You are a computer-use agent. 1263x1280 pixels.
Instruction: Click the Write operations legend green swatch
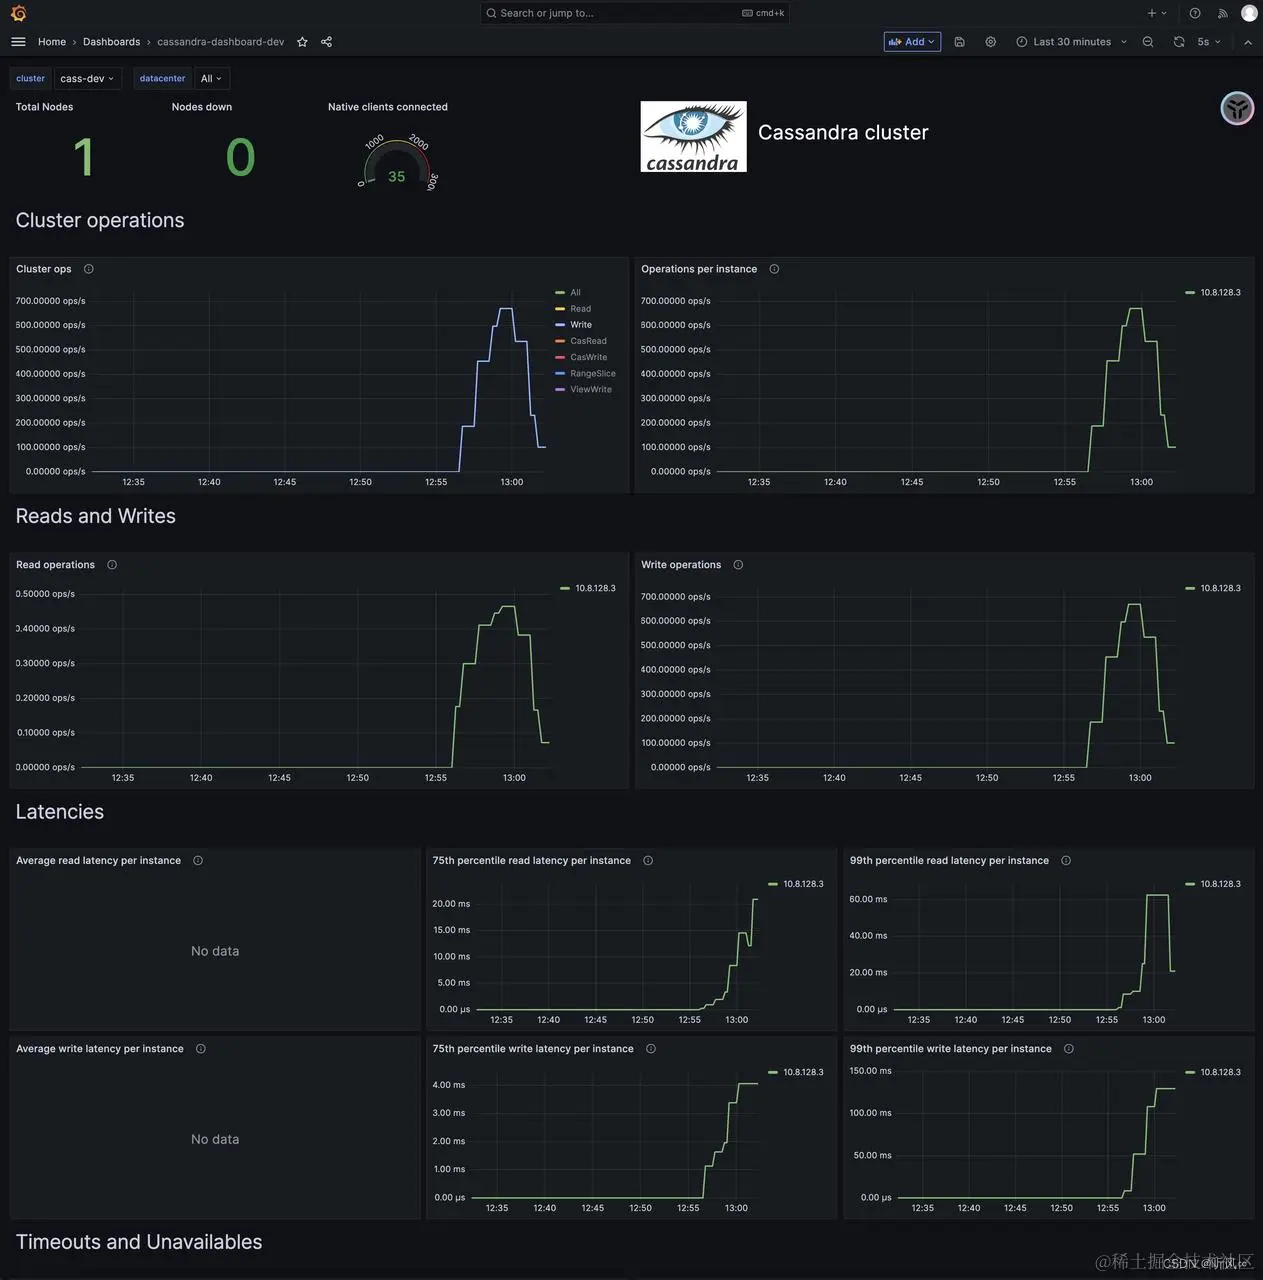(x=1190, y=589)
